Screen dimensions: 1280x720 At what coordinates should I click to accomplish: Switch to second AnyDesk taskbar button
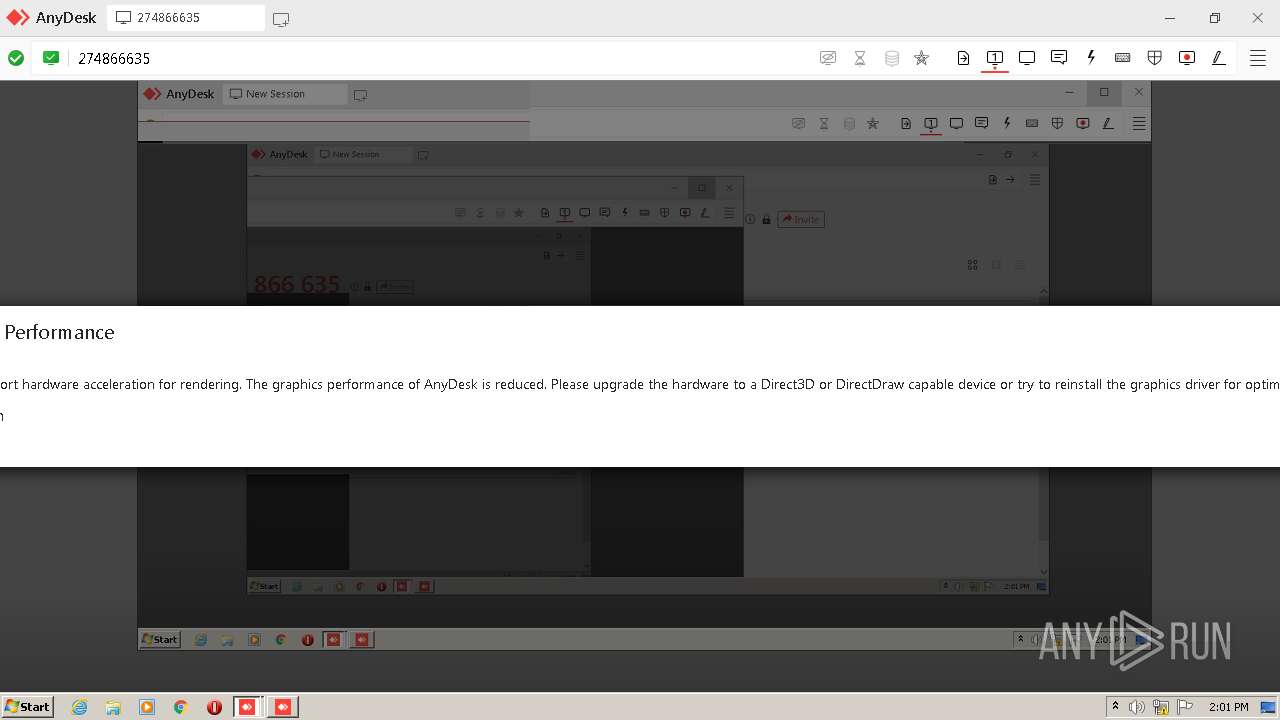[283, 707]
